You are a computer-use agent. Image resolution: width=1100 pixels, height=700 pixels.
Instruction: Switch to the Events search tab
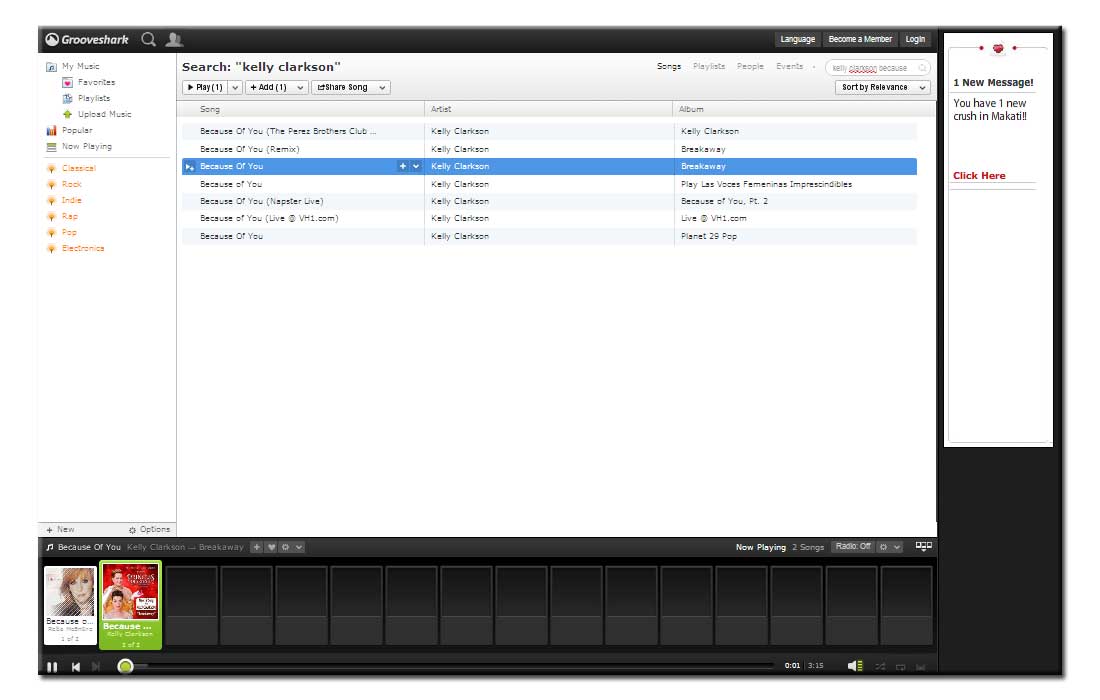(x=789, y=67)
